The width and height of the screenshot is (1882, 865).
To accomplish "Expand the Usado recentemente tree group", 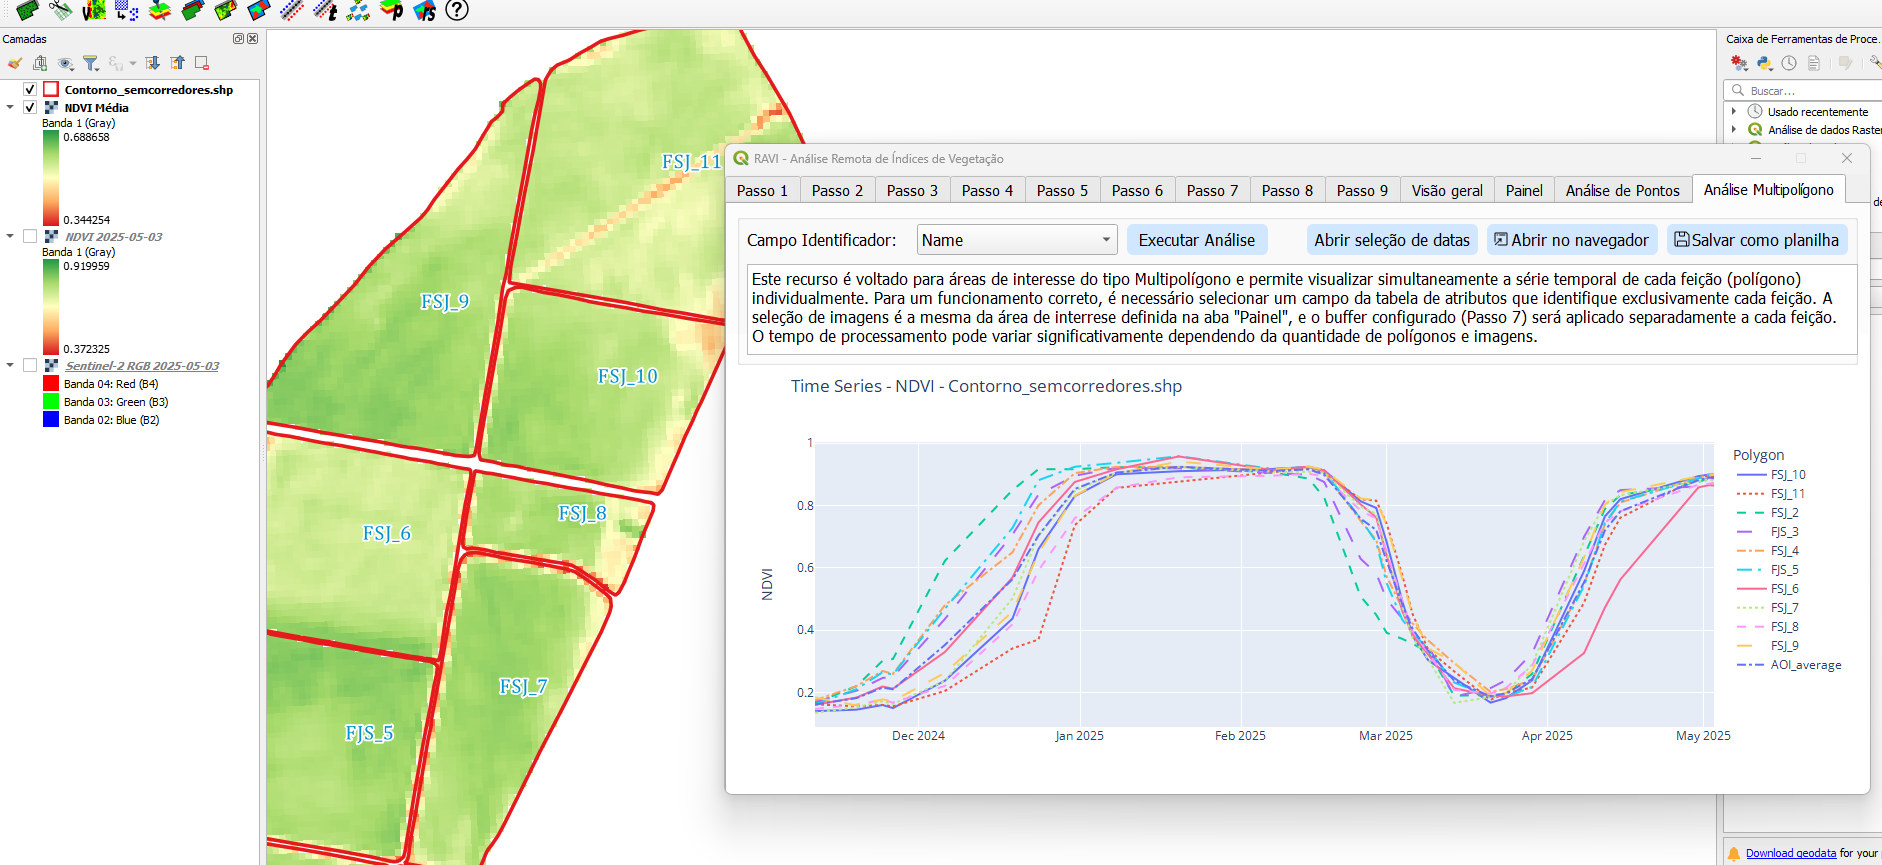I will (x=1734, y=112).
